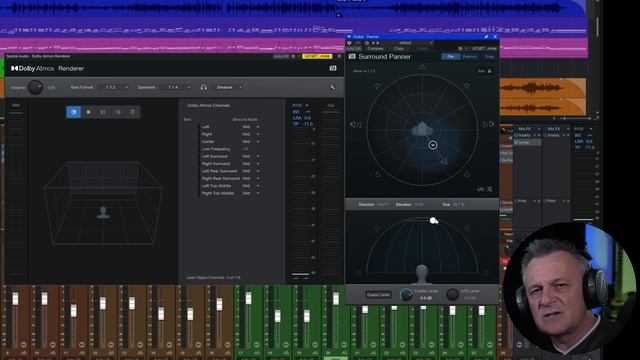
Task: Click the Surround Panner logo icon
Action: [x=352, y=57]
